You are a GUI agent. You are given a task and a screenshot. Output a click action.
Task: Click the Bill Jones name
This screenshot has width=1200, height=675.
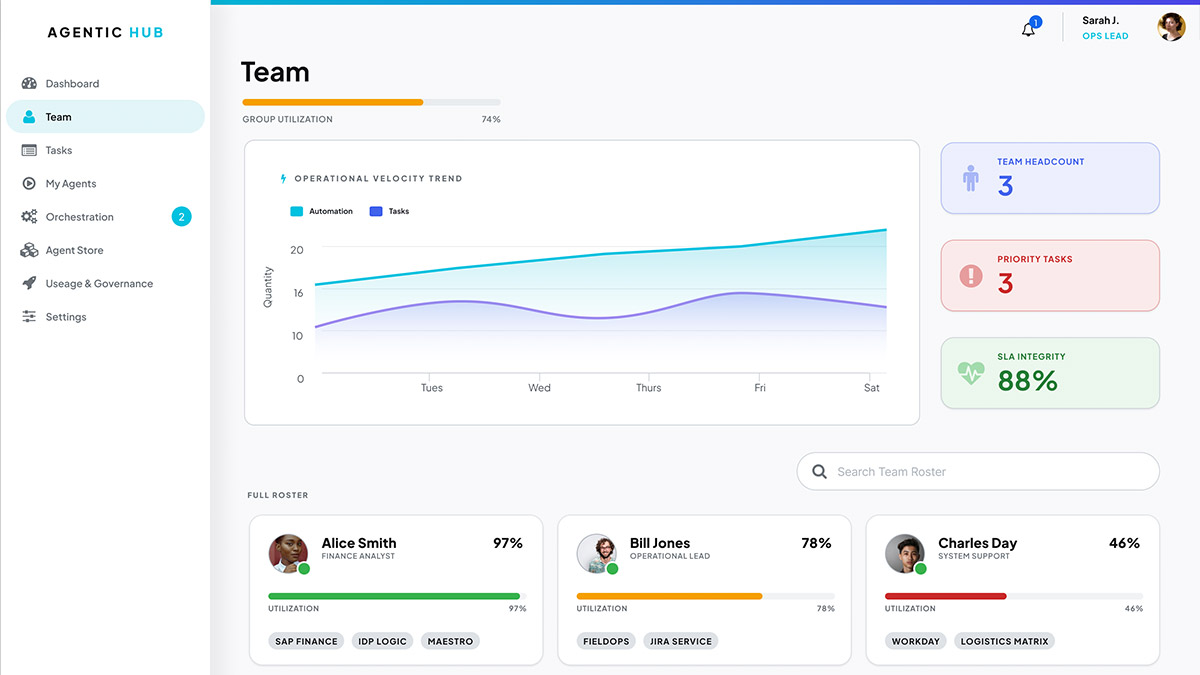tap(660, 543)
